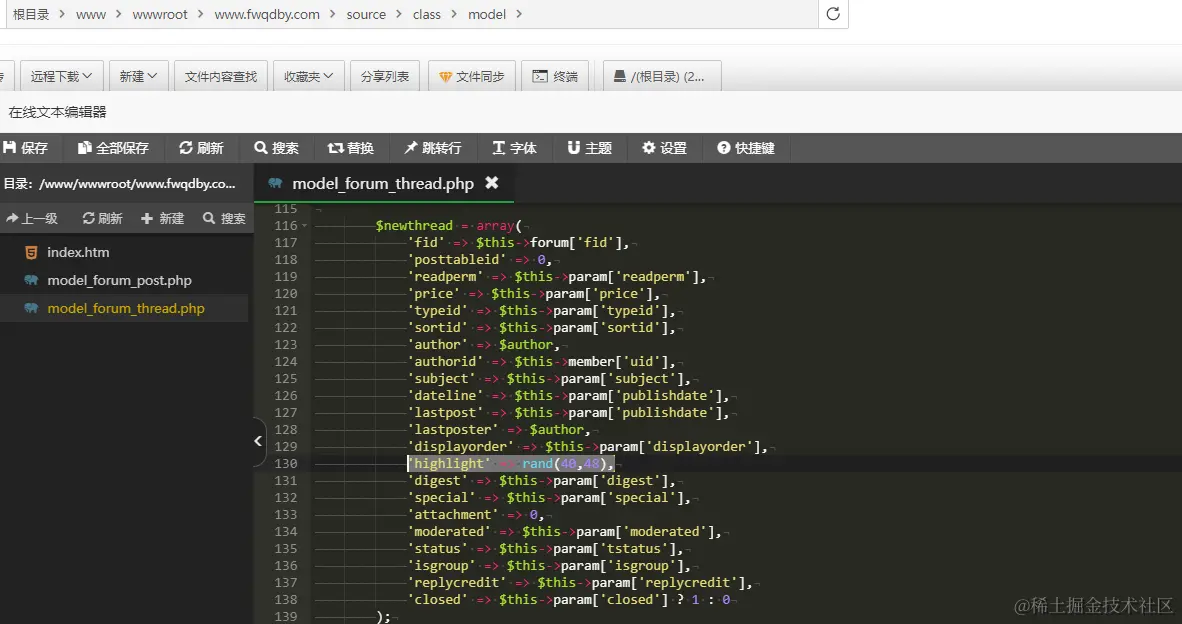
Task: Click the refresh icon beside the path bar
Action: (833, 14)
